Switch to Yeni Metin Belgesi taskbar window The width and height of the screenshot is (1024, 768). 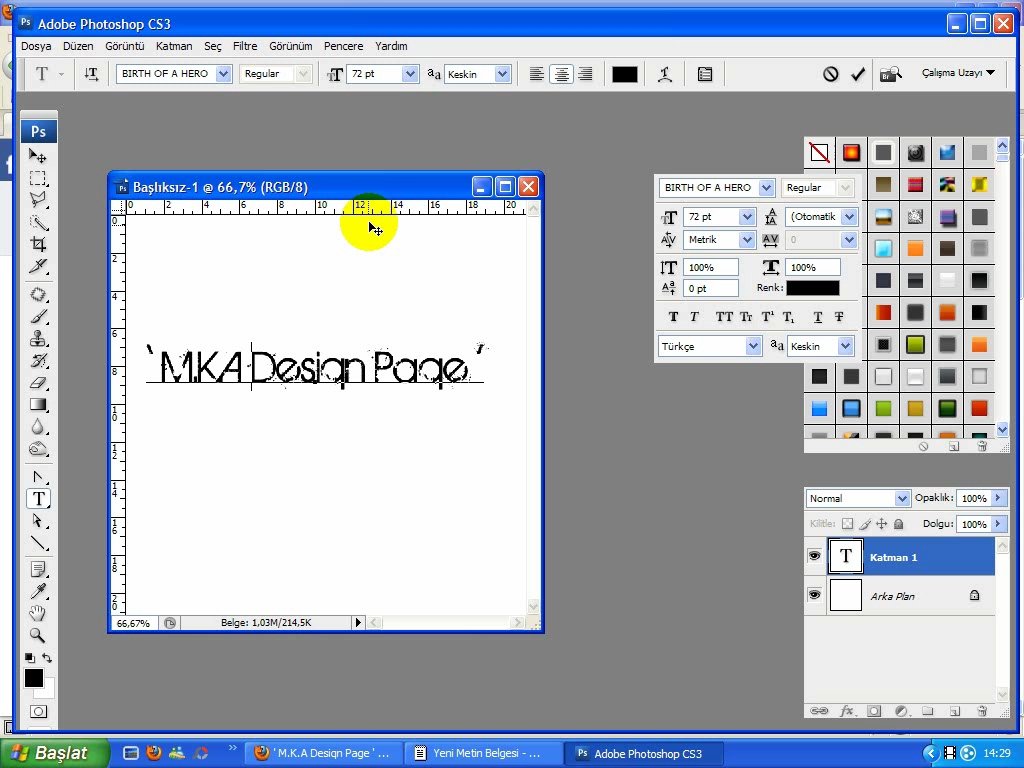482,753
